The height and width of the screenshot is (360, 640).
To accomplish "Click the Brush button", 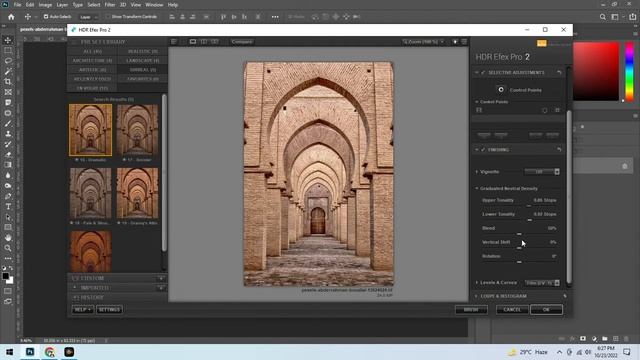I will [471, 310].
